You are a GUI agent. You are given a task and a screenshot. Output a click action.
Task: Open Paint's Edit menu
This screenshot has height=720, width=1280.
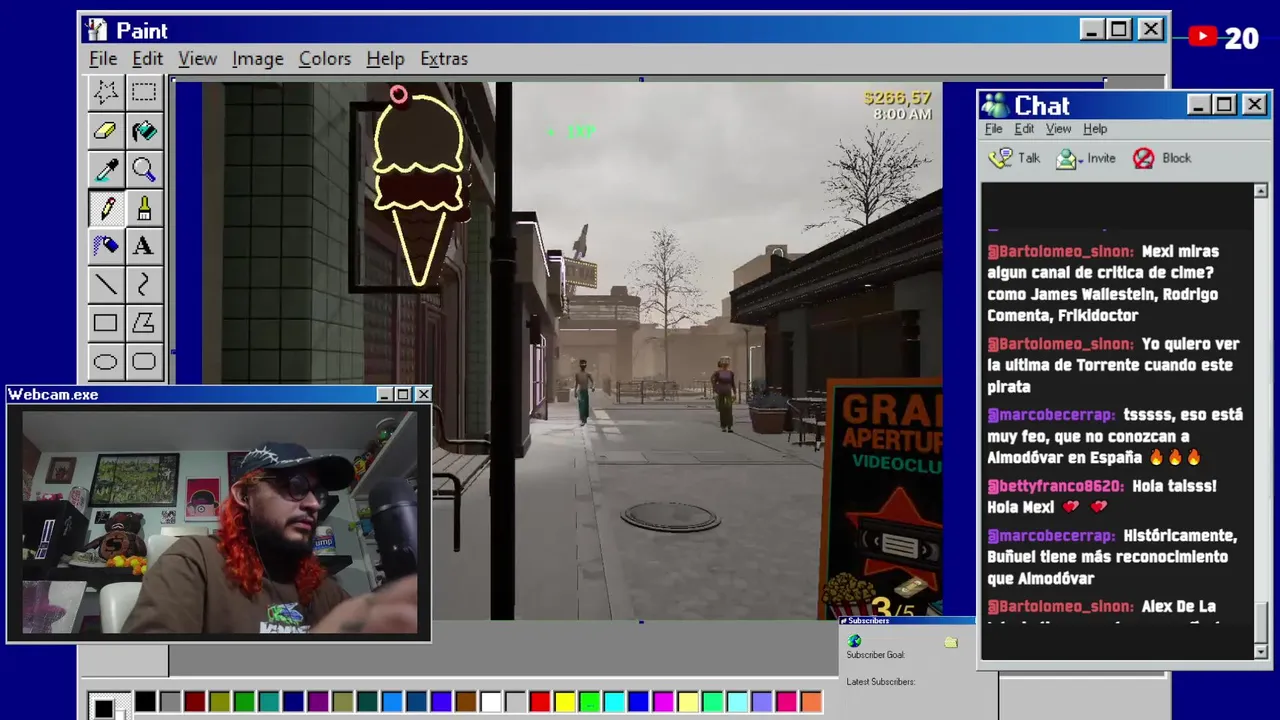click(147, 59)
